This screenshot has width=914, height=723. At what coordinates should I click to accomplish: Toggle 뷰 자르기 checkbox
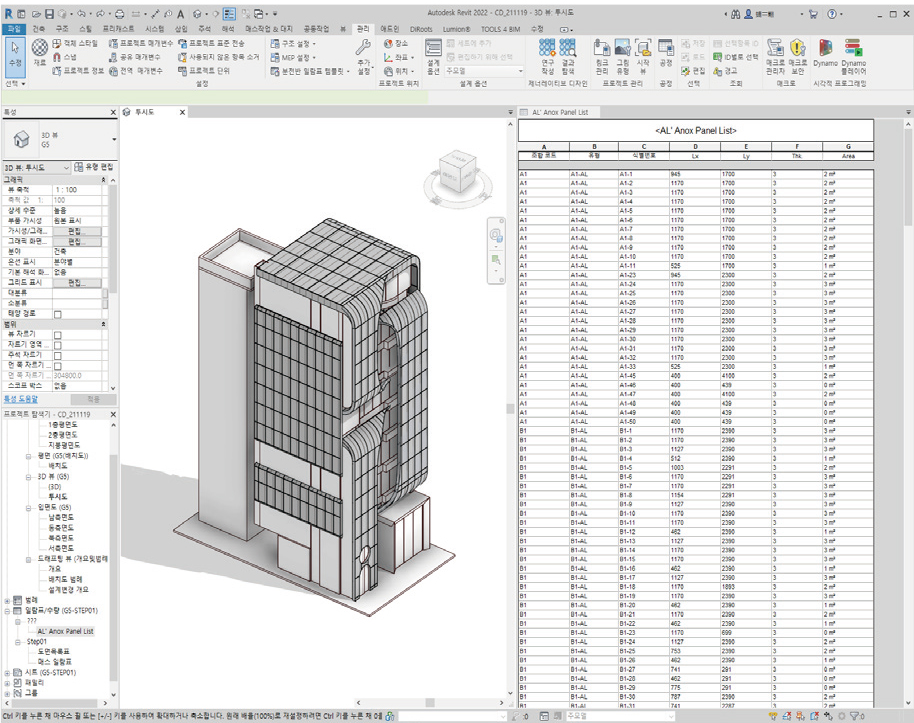58,335
